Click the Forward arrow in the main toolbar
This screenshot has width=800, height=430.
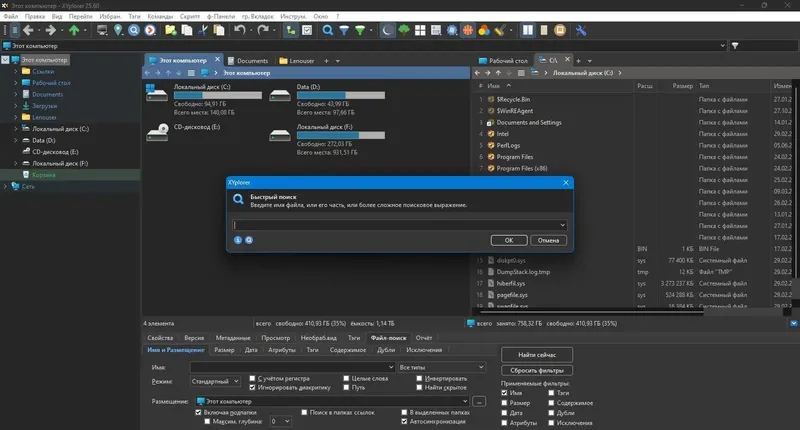(50, 31)
